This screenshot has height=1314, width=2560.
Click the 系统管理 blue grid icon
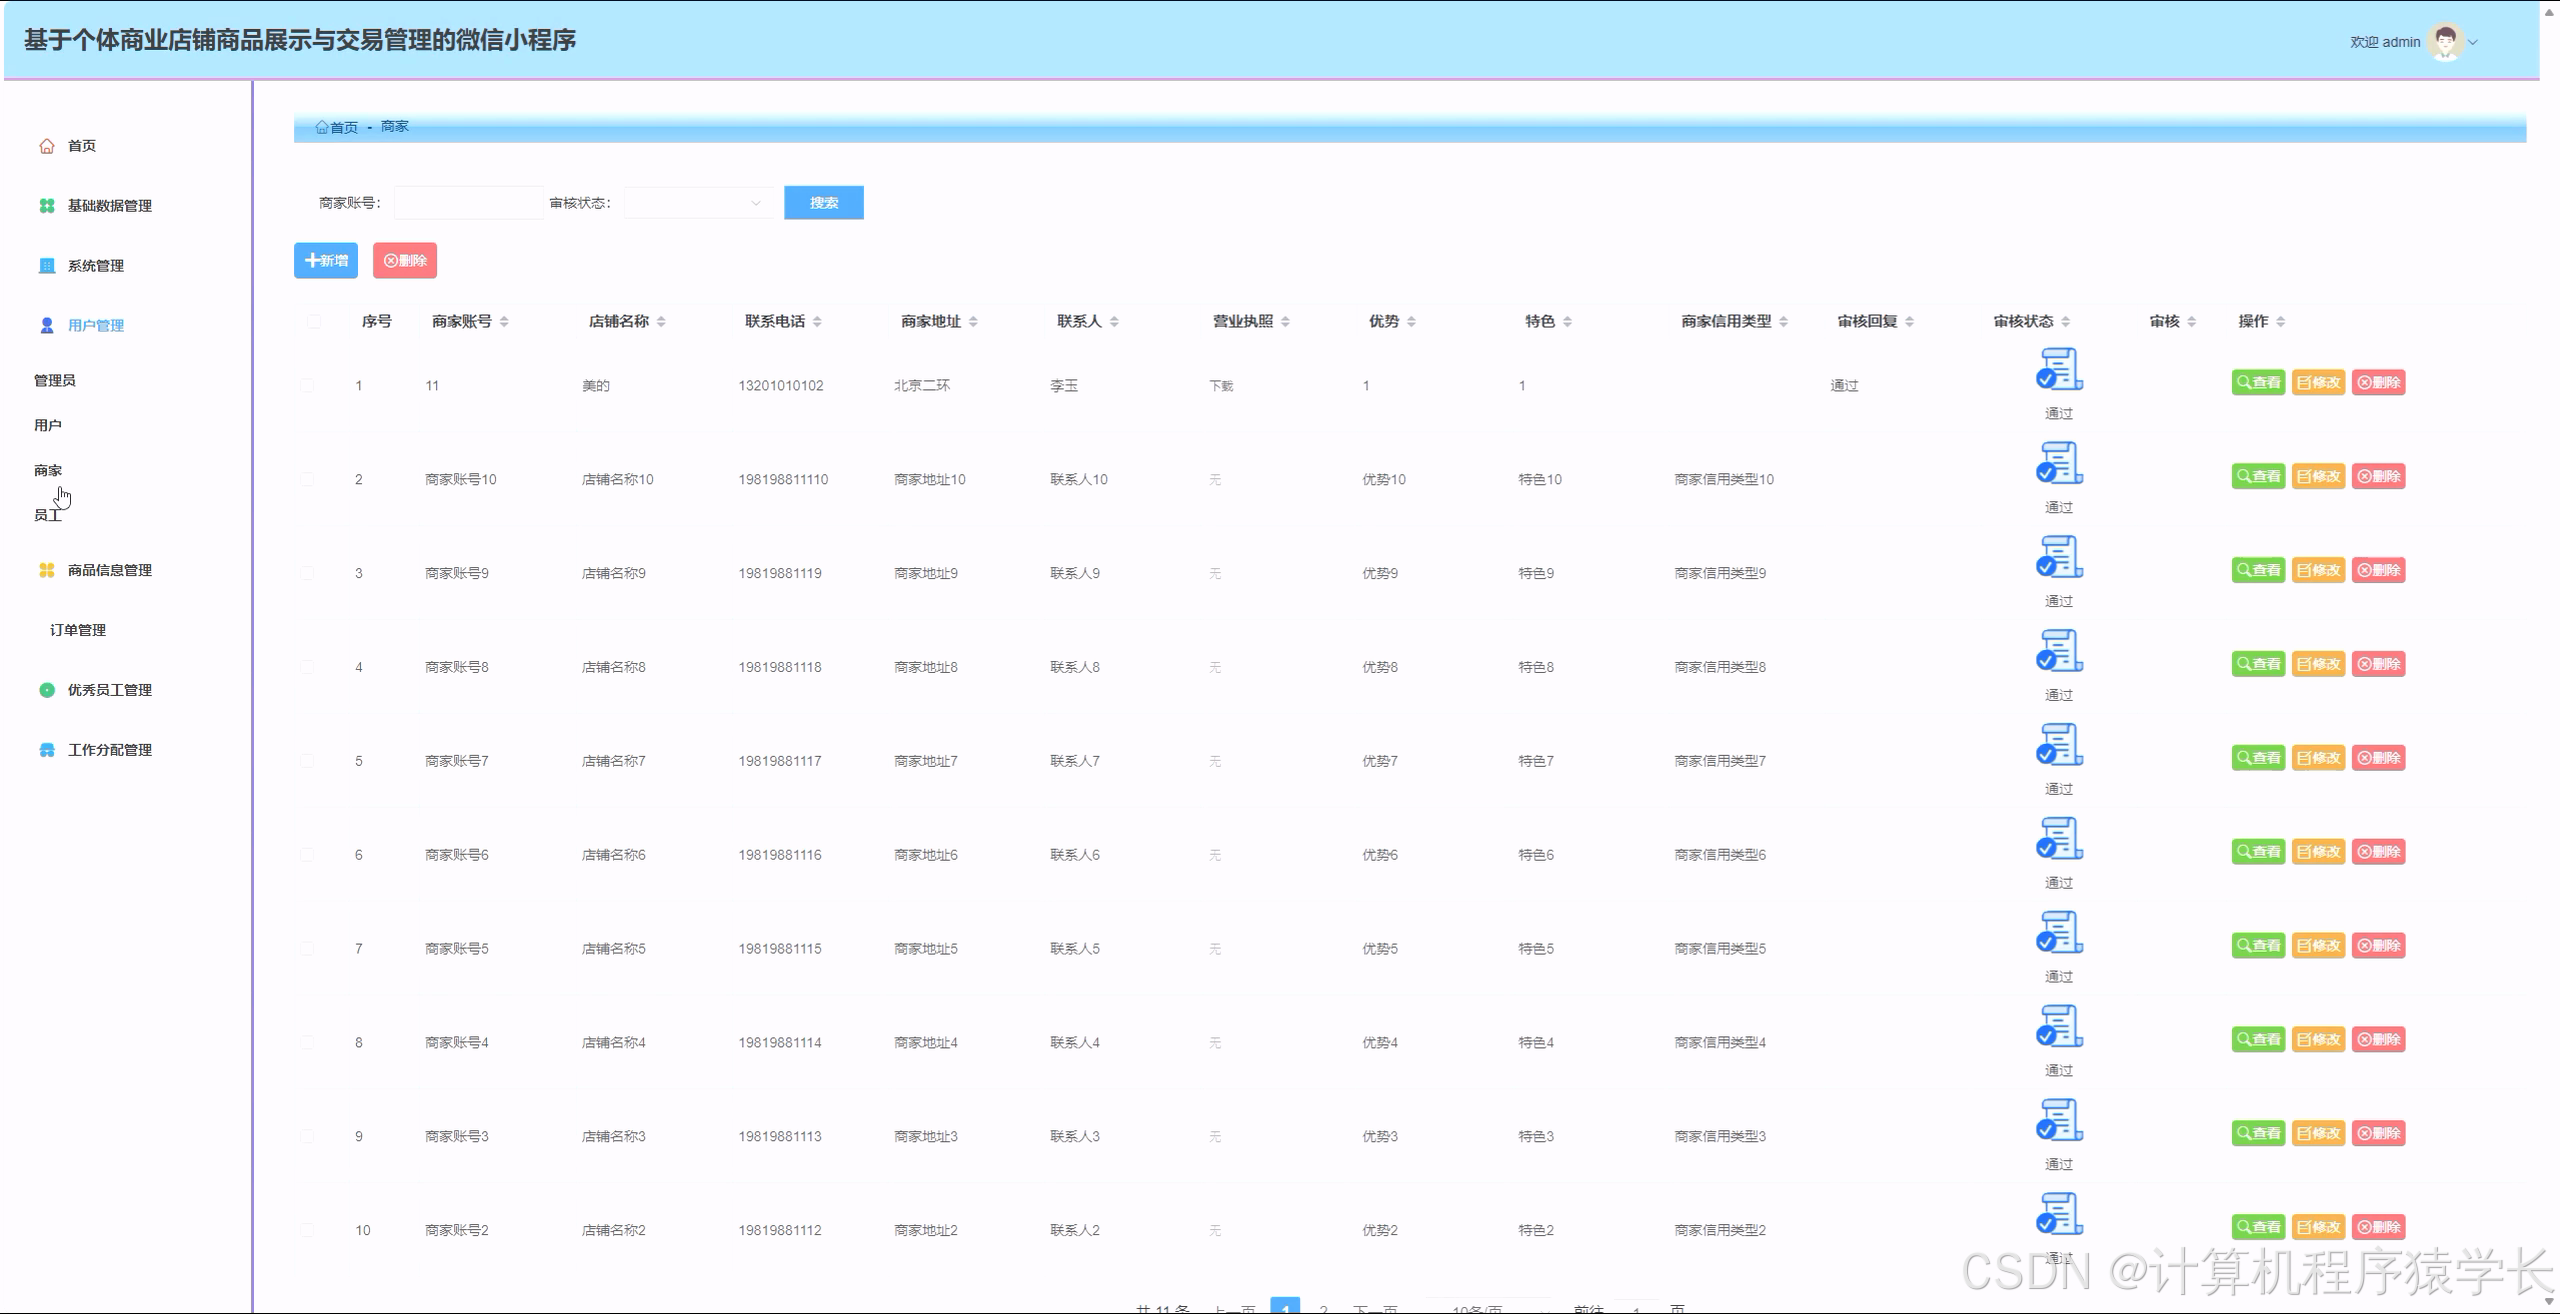pyautogui.click(x=47, y=266)
